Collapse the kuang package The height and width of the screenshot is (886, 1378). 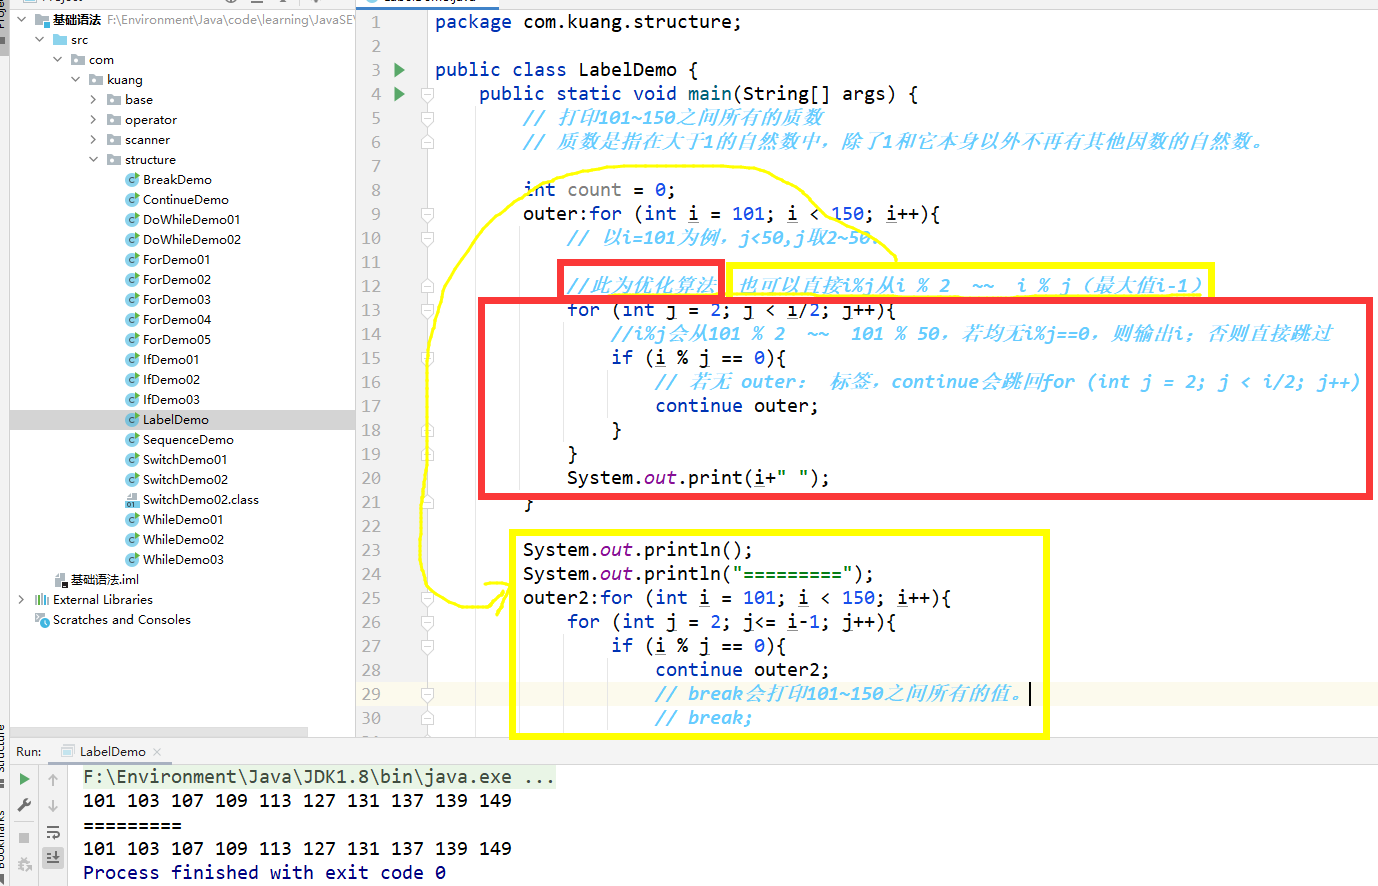[x=75, y=80]
